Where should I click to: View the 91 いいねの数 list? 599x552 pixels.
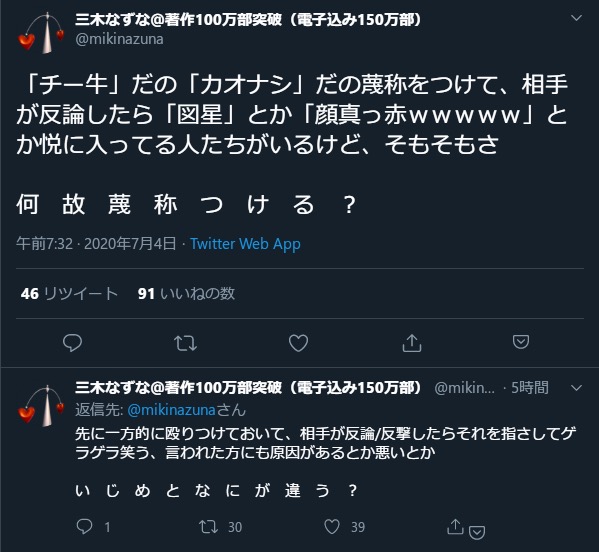coord(186,293)
